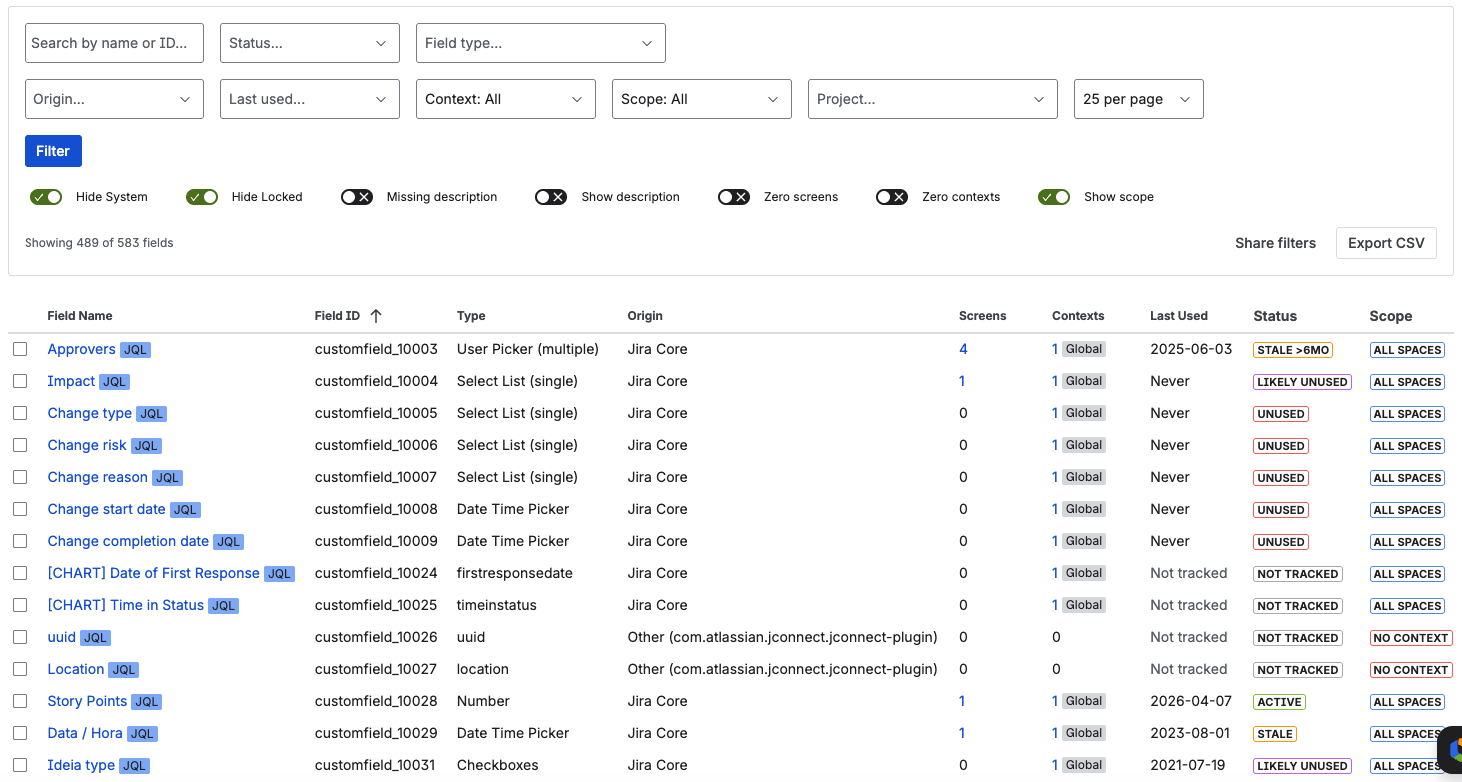Click the JQL badge beside uuid

tap(96, 638)
